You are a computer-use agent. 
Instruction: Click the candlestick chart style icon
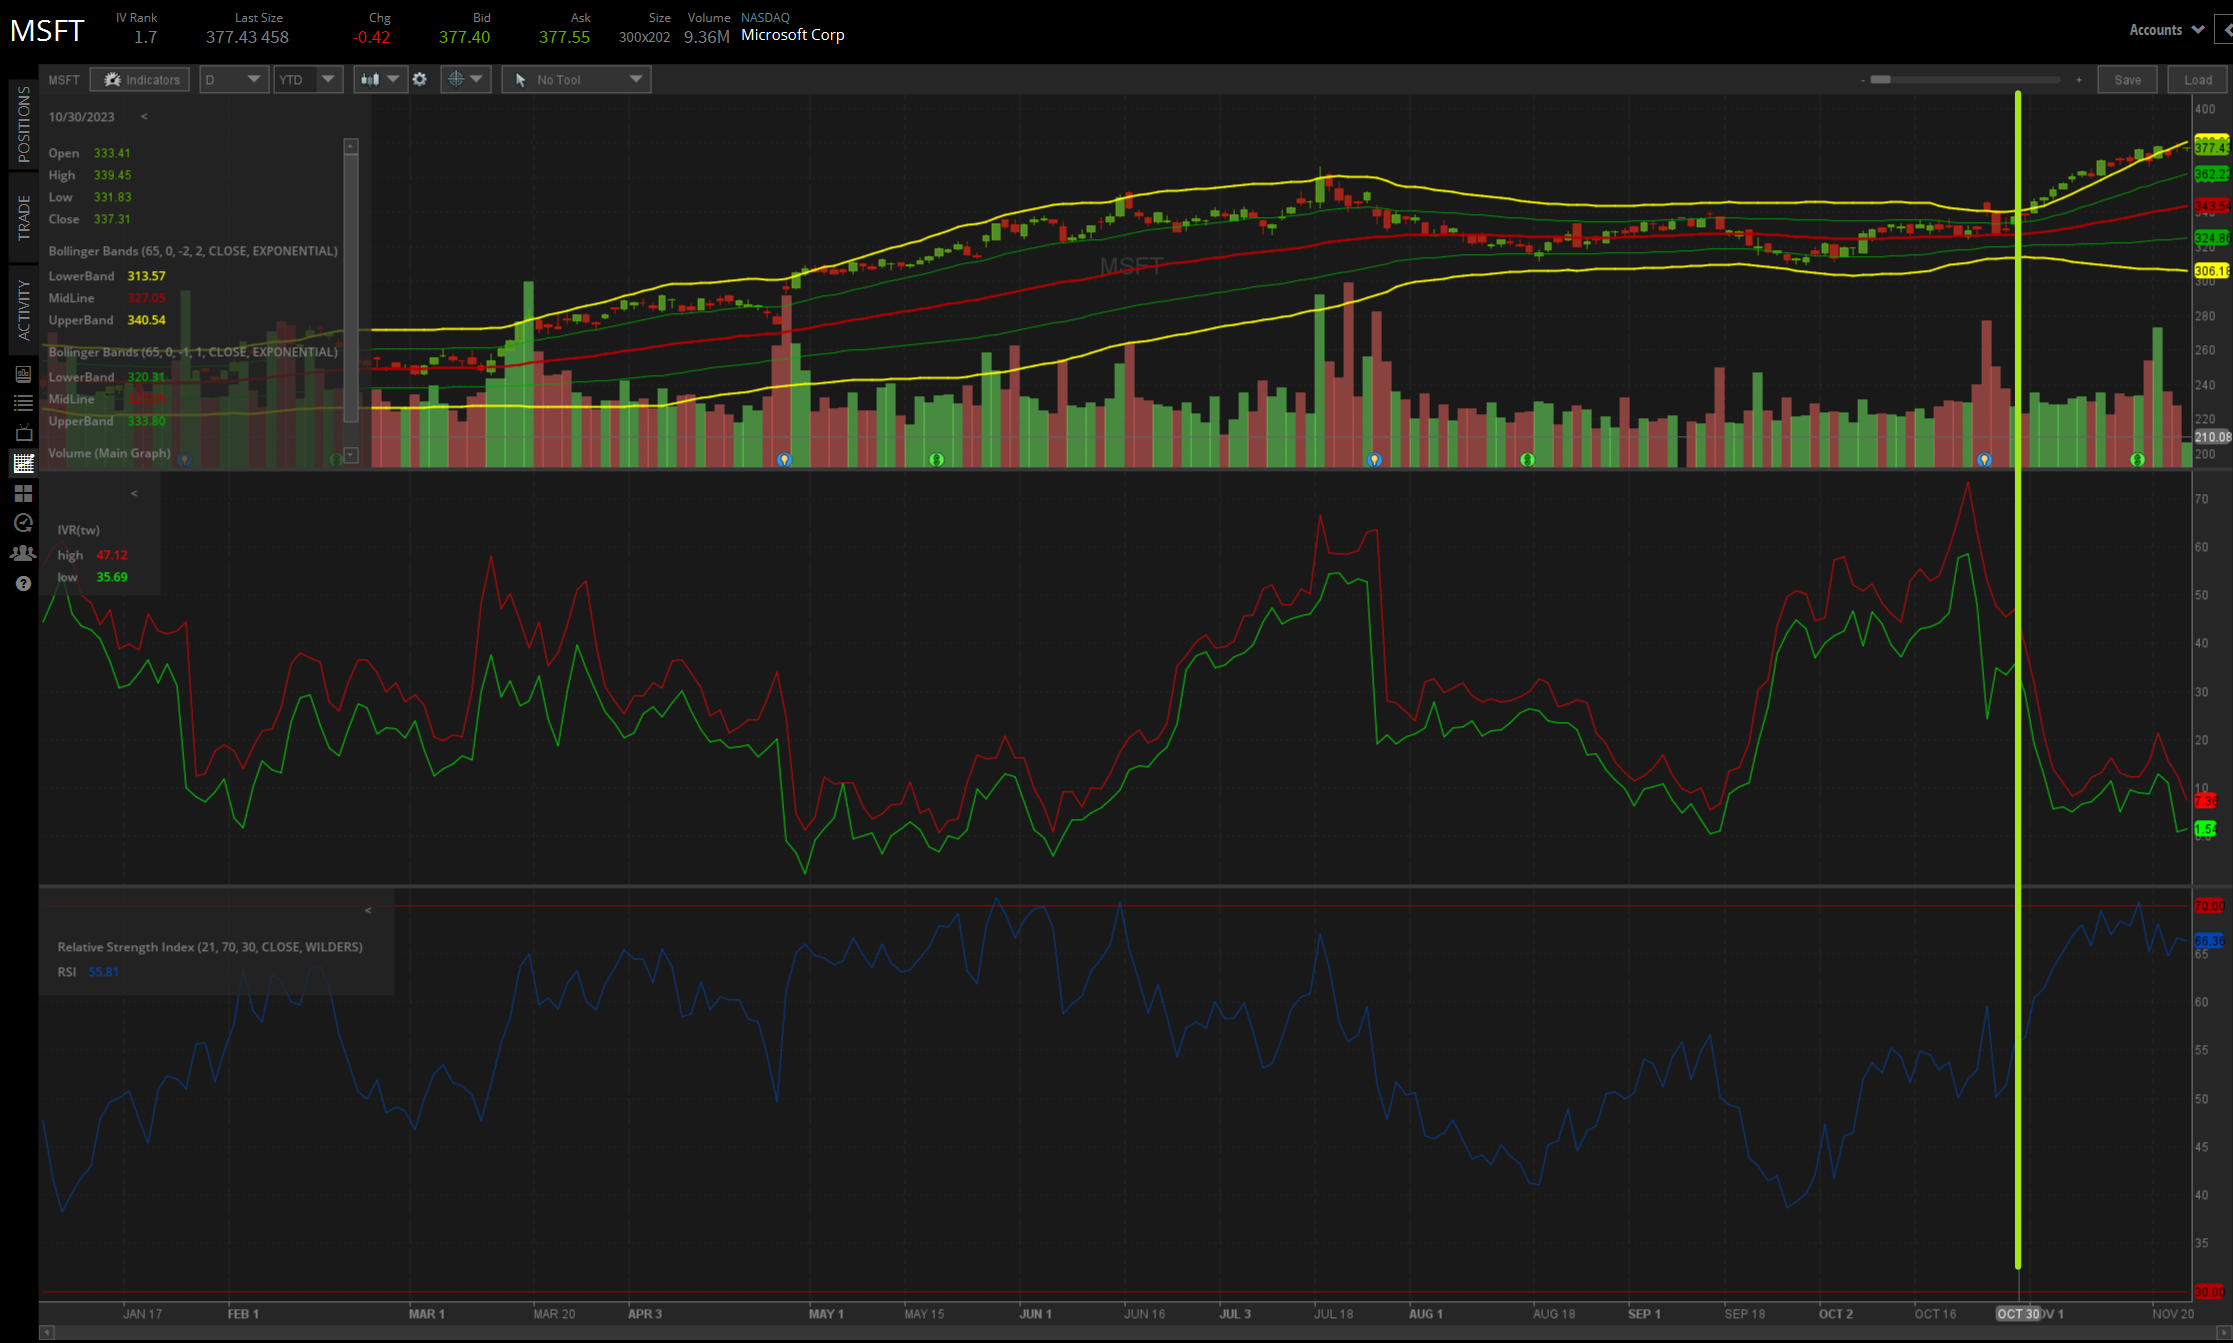pos(370,80)
